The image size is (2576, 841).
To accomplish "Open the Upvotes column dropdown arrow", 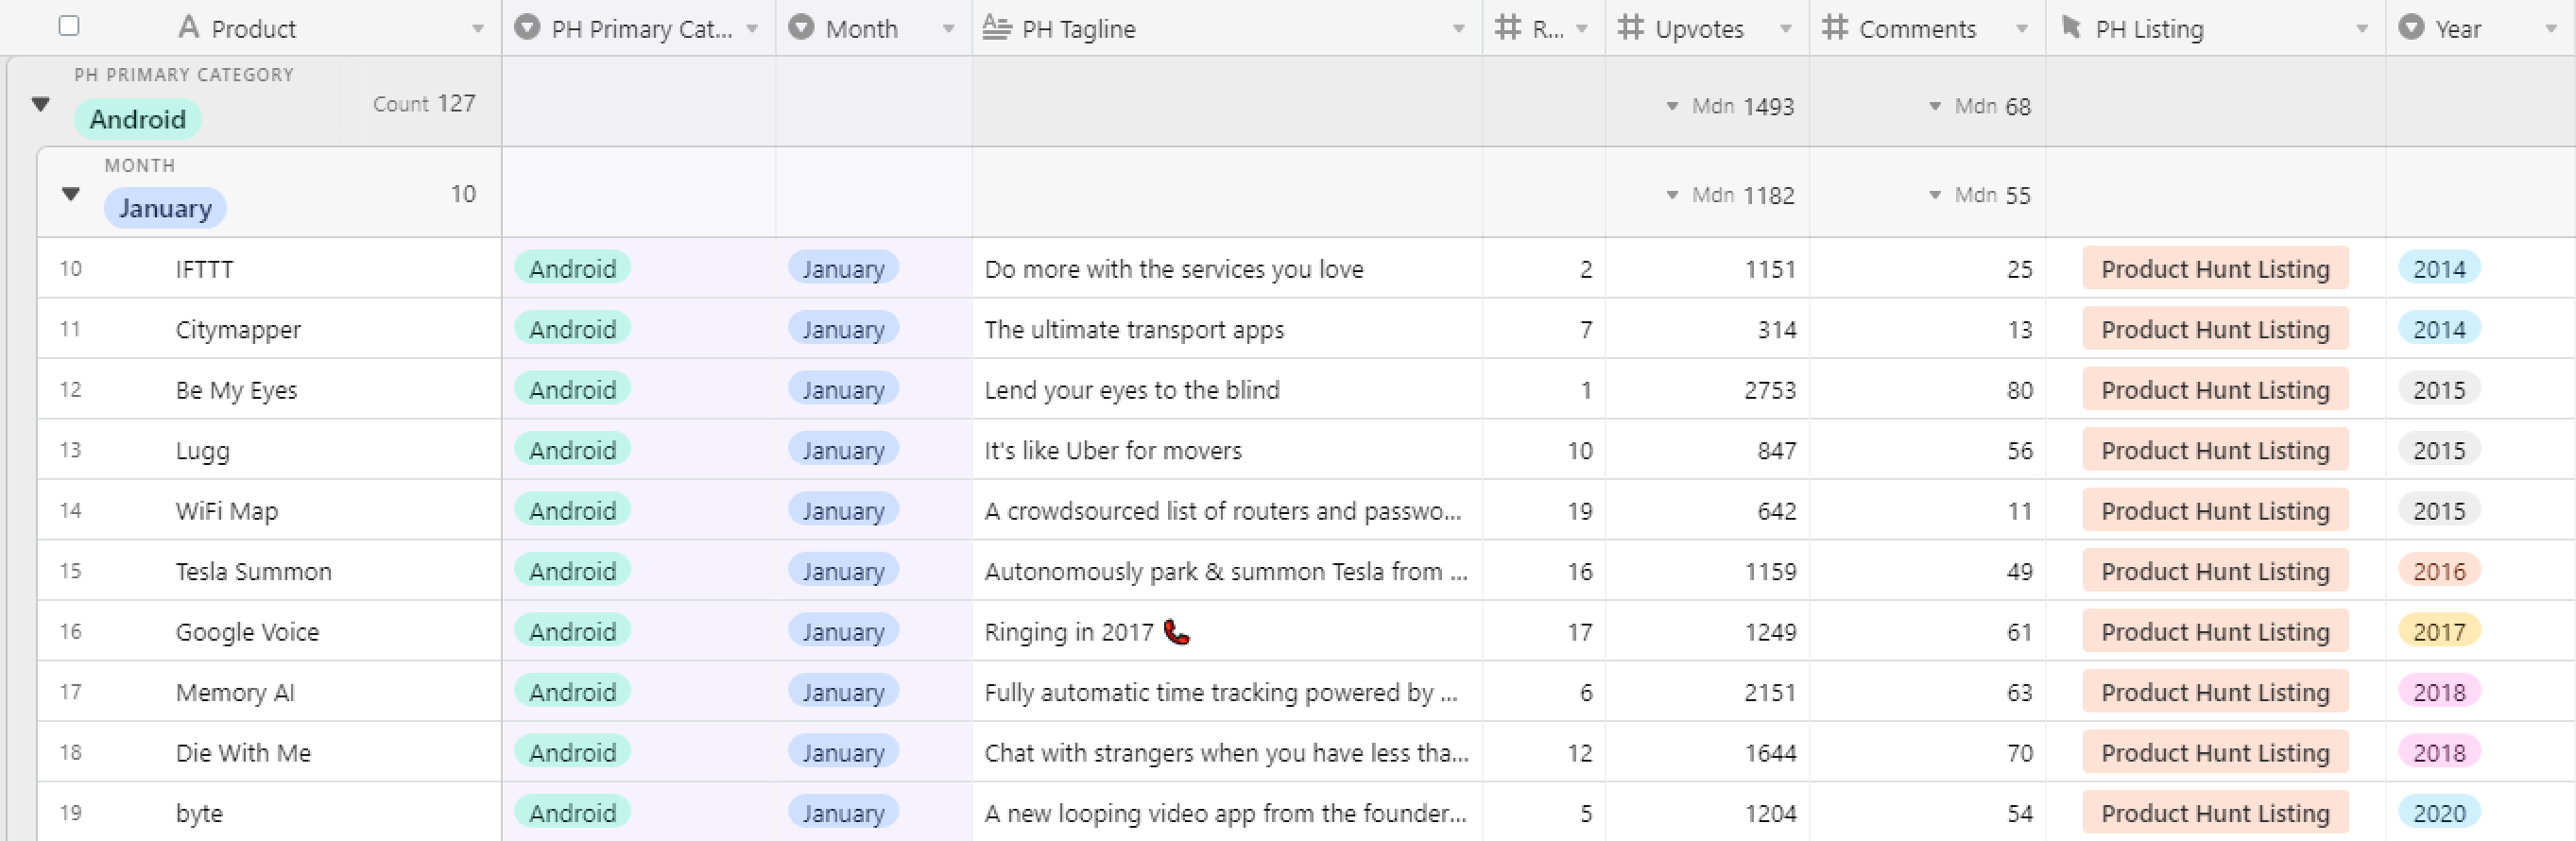I will tap(1786, 29).
